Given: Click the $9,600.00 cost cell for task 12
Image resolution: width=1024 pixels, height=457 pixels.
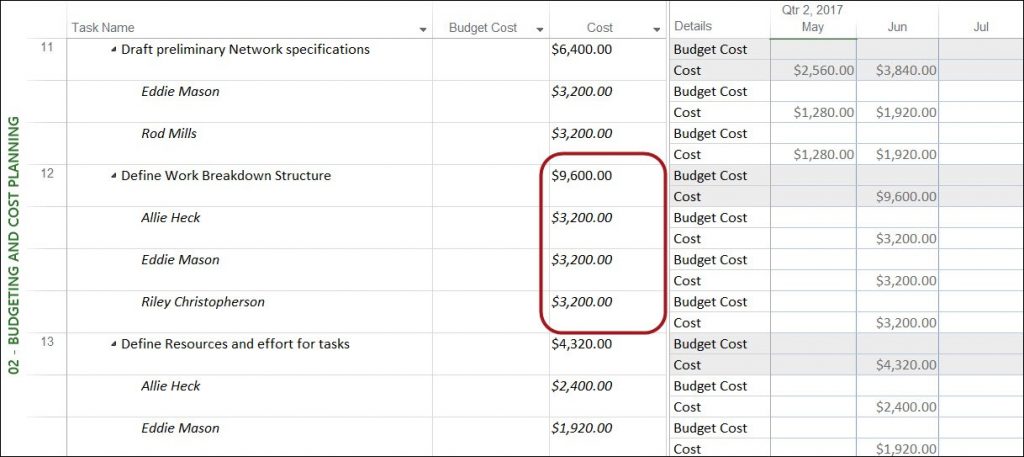Looking at the screenshot, I should pyautogui.click(x=607, y=185).
